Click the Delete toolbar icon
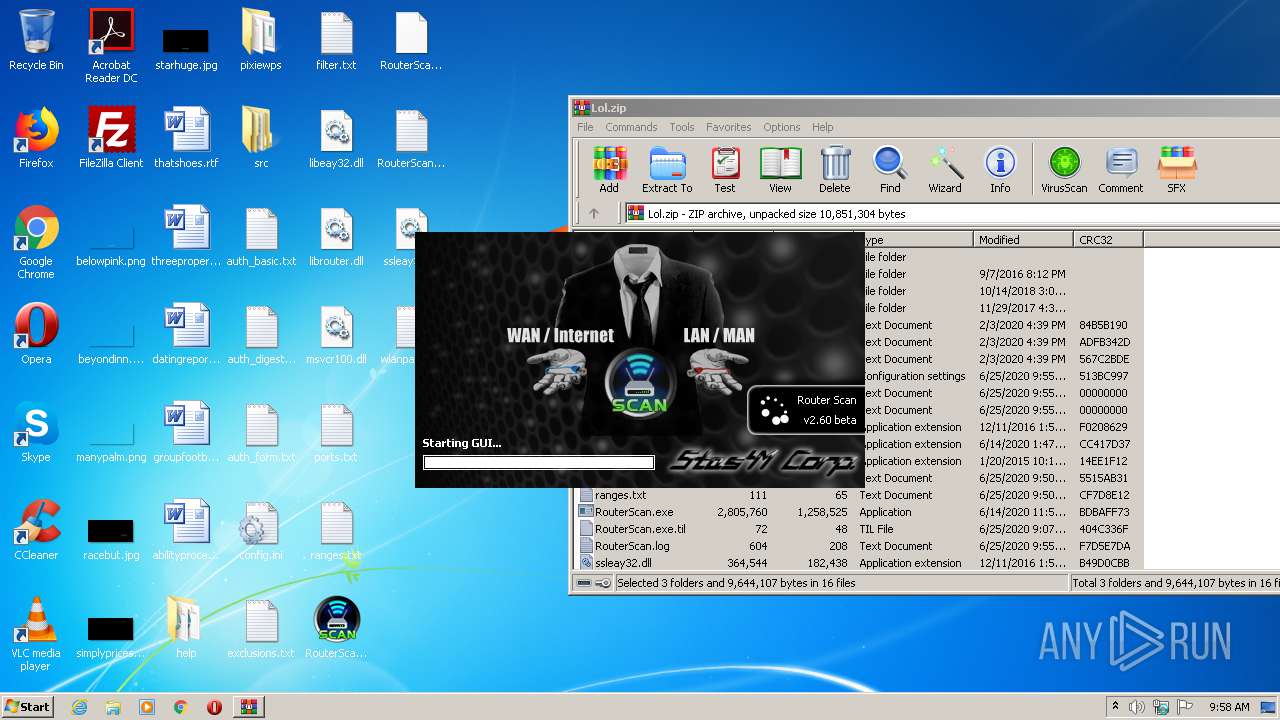Image resolution: width=1280 pixels, height=720 pixels. point(835,169)
